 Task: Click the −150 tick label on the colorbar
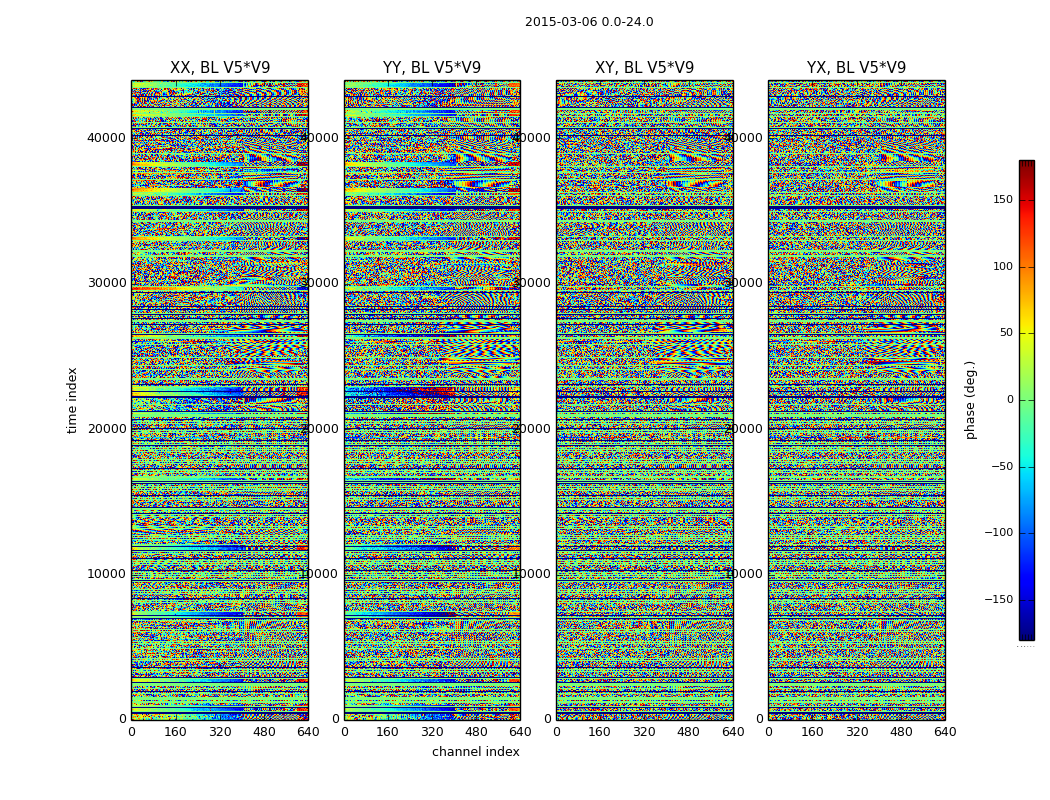[x=998, y=599]
